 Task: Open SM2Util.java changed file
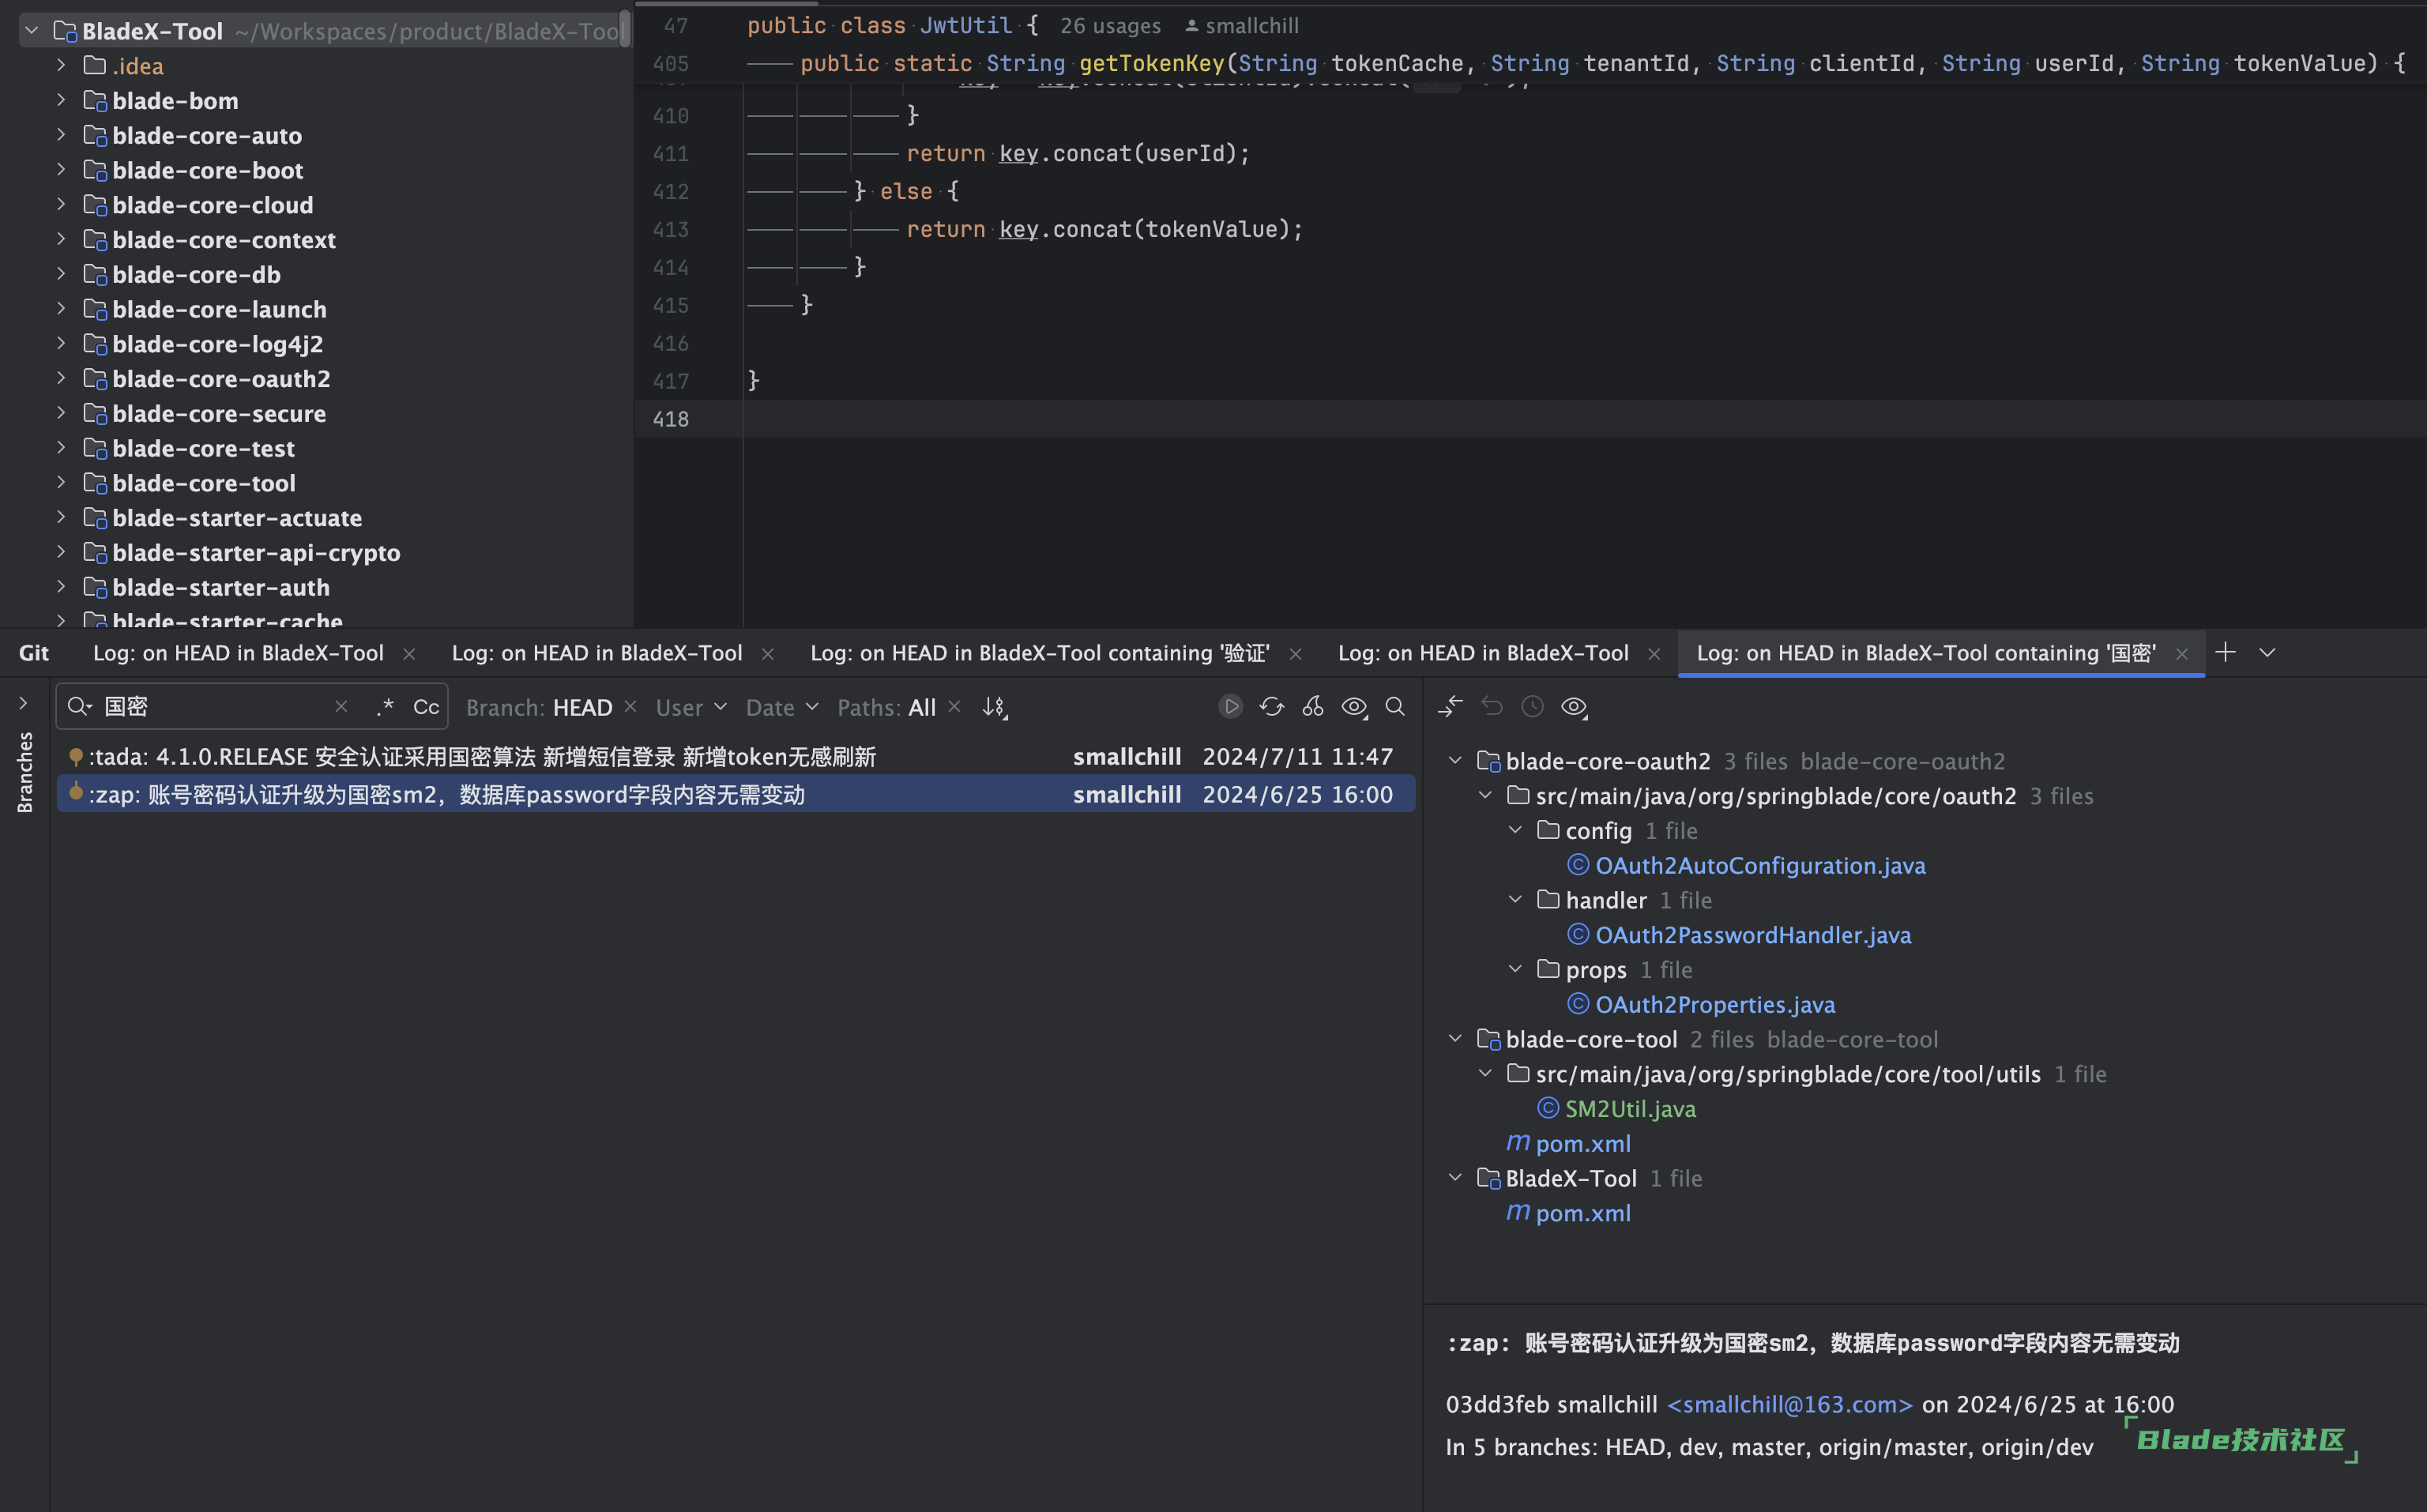coord(1630,1109)
